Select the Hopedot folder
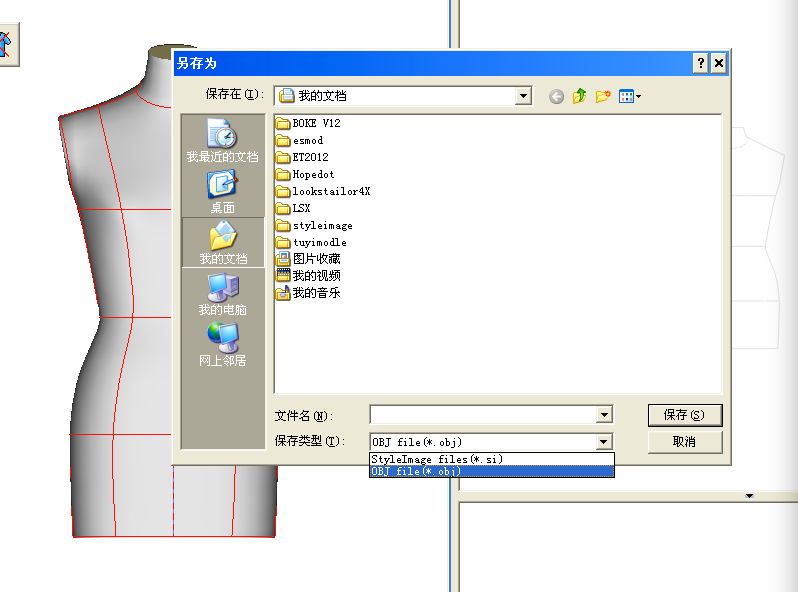This screenshot has width=798, height=592. [305, 175]
